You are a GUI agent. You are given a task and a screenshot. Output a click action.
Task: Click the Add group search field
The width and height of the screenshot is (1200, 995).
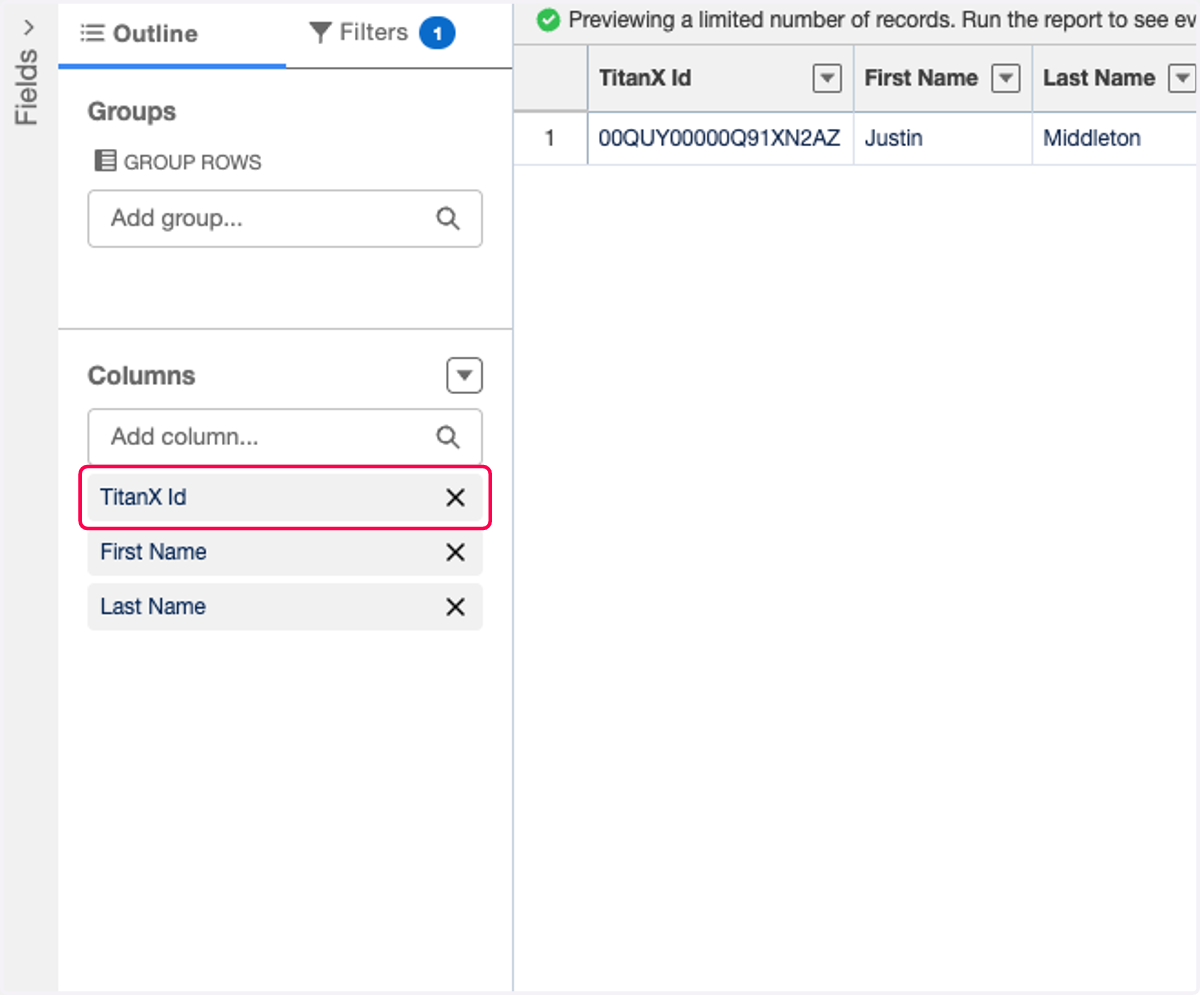pos(285,218)
